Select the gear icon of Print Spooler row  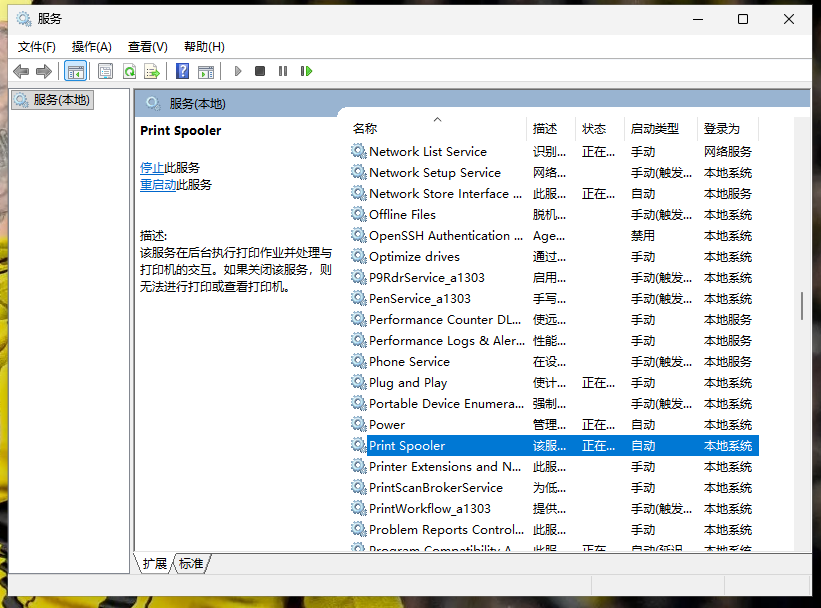tap(359, 445)
